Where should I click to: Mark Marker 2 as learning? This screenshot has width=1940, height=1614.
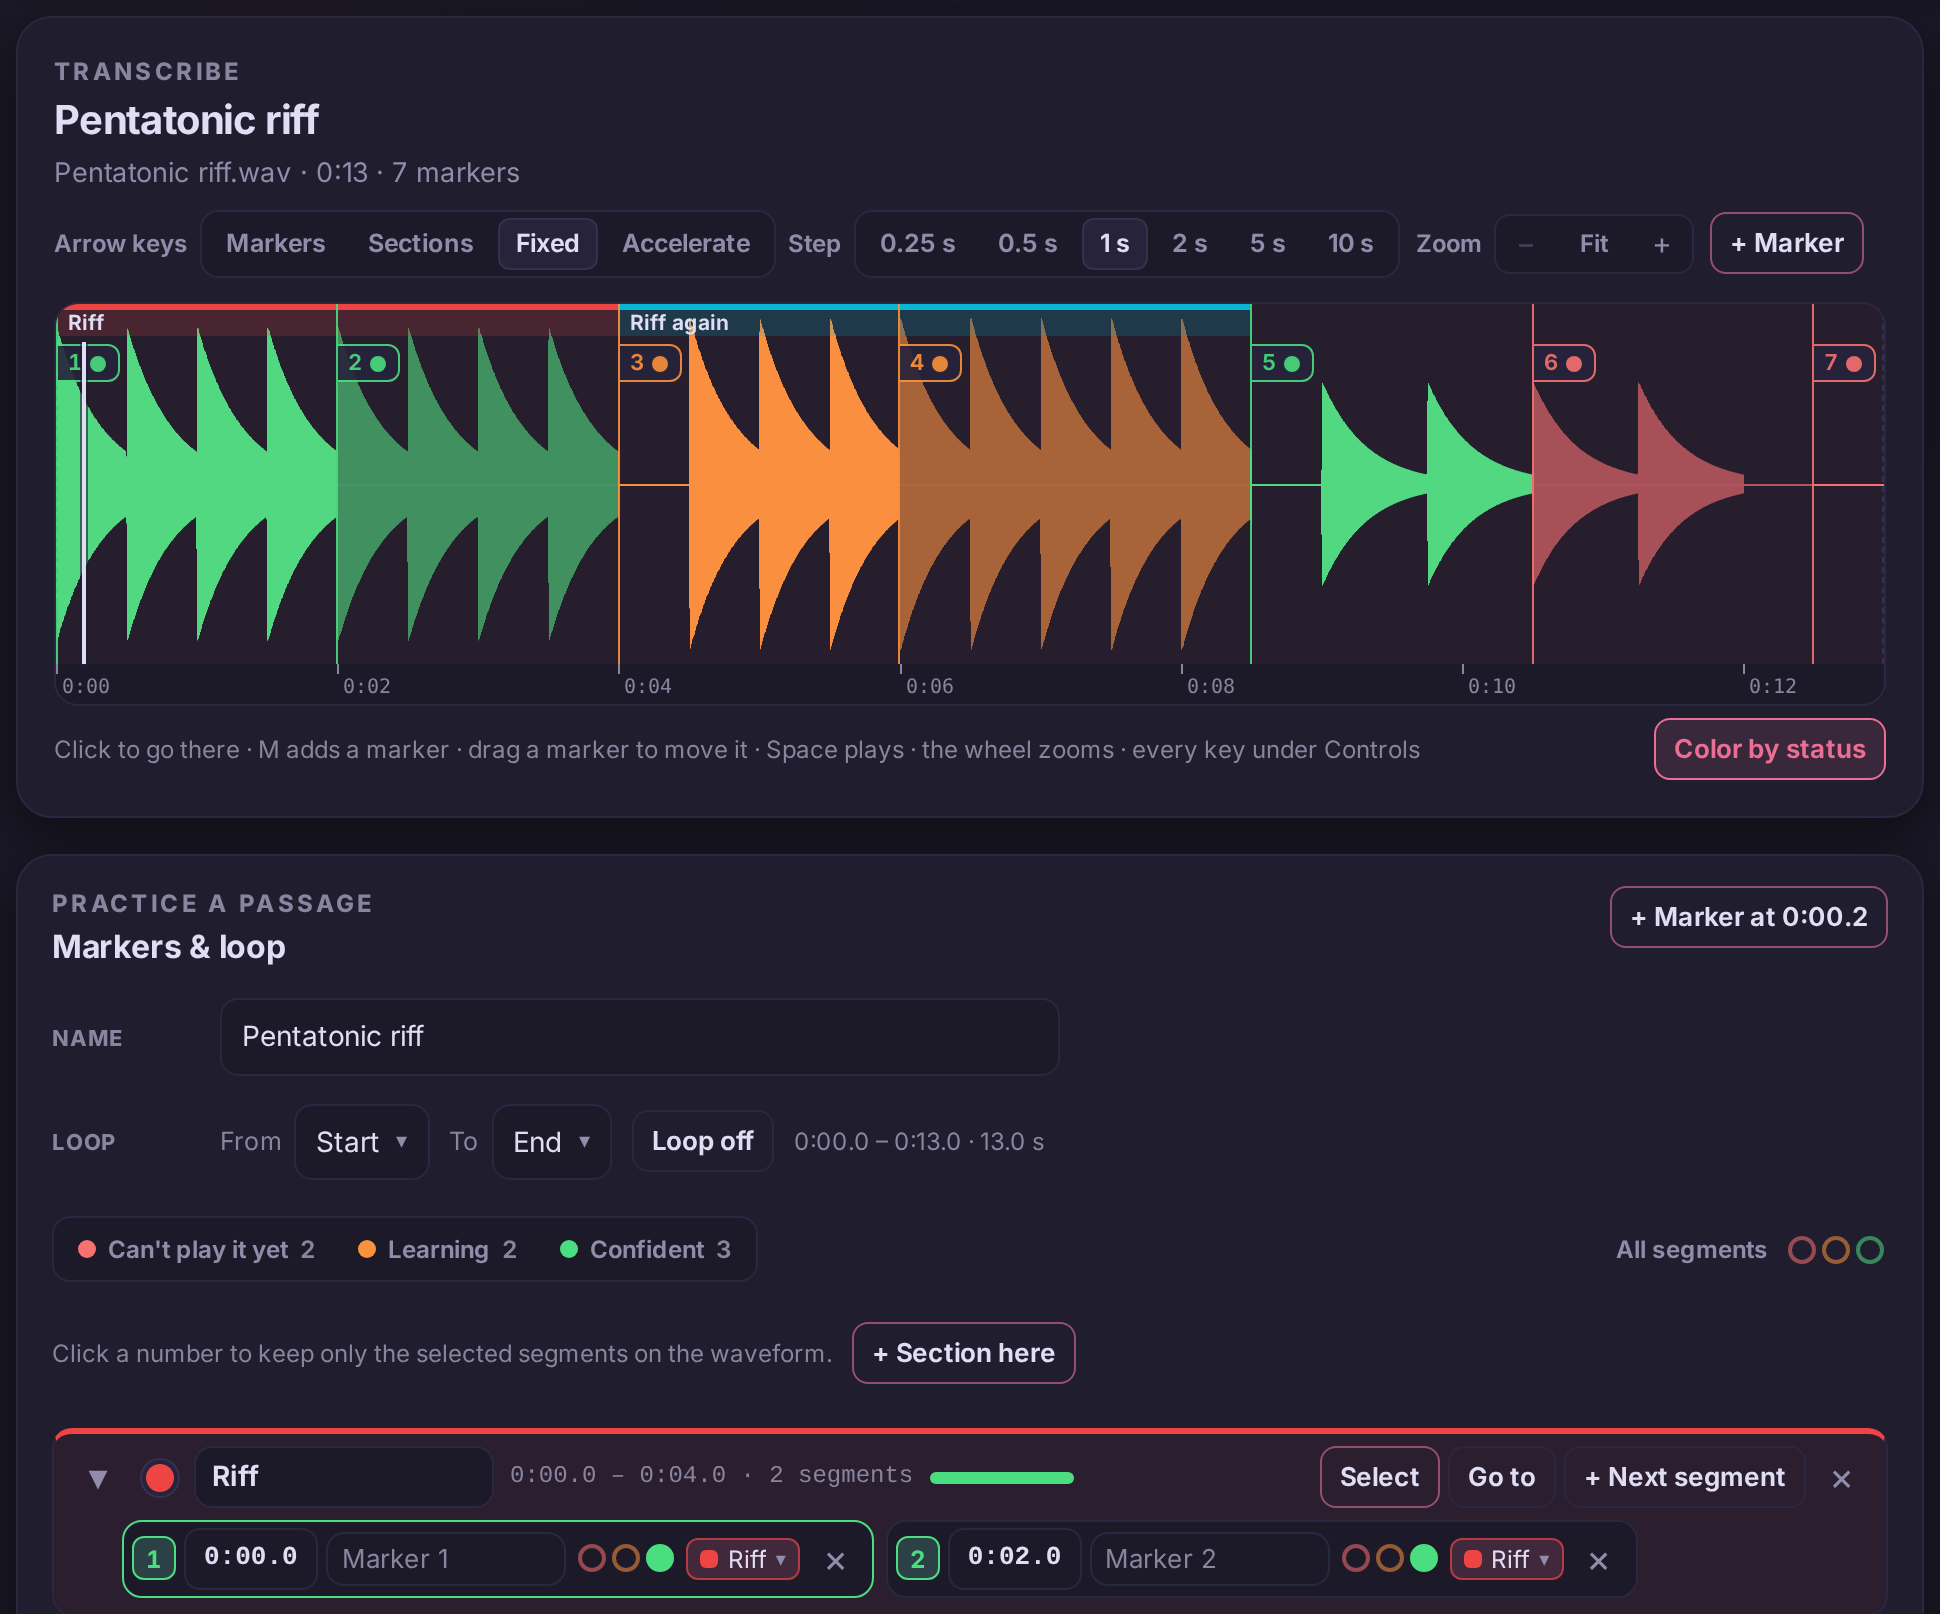(x=1390, y=1558)
